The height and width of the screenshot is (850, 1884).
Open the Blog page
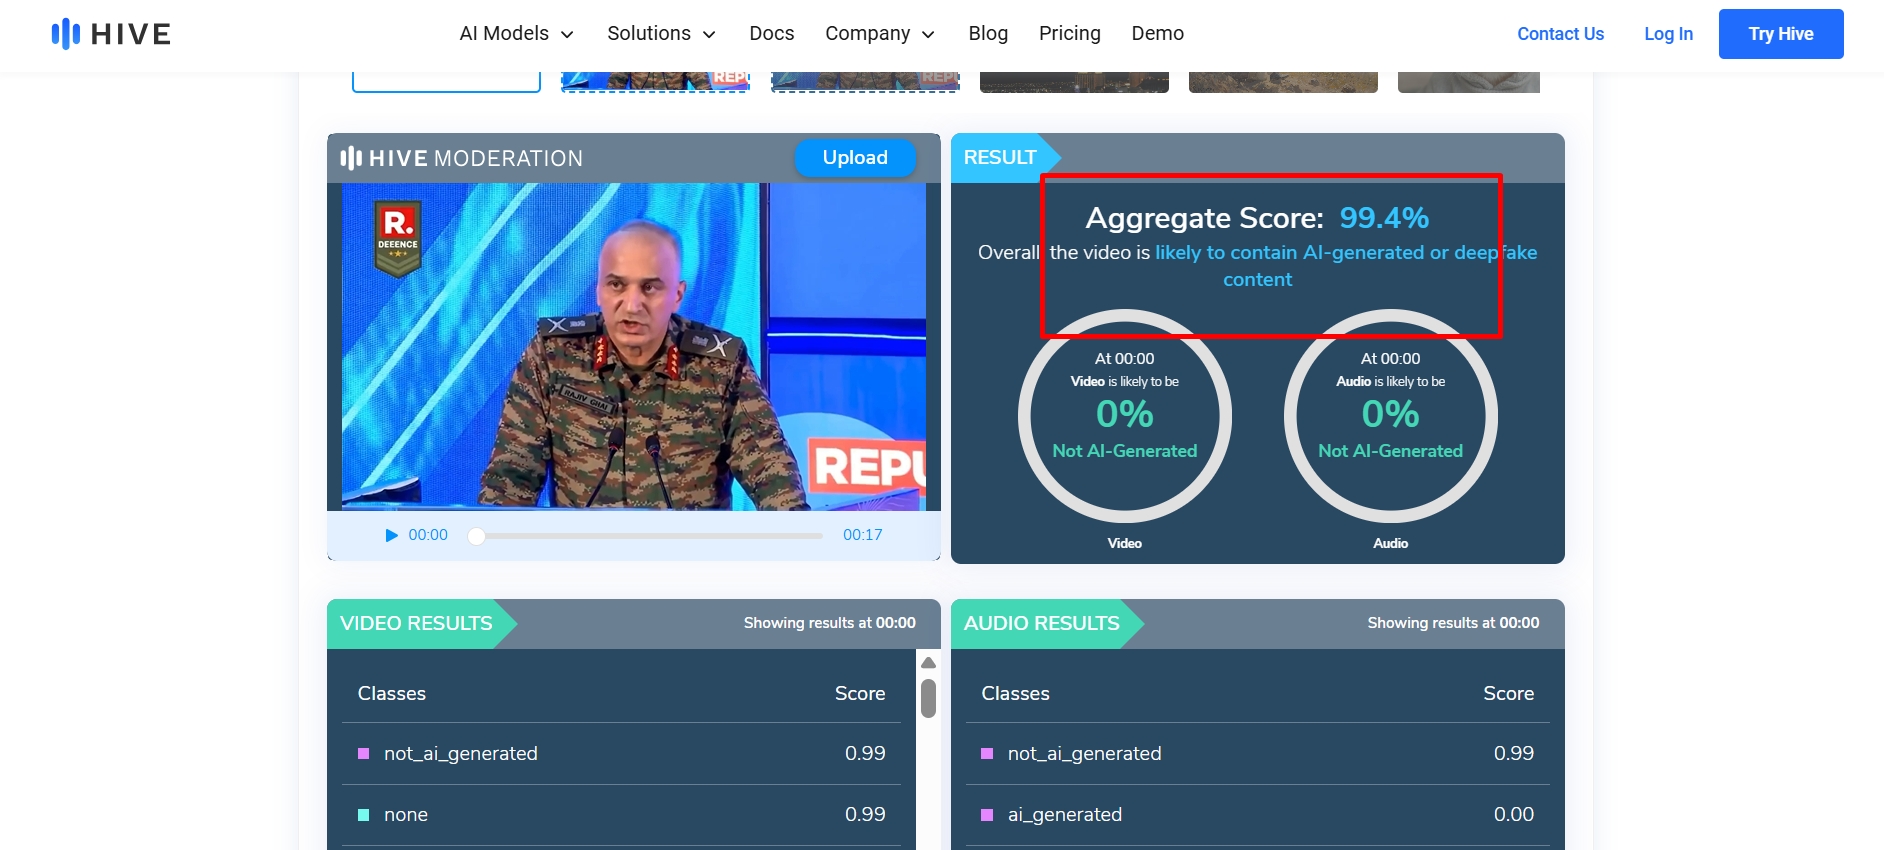coord(988,34)
